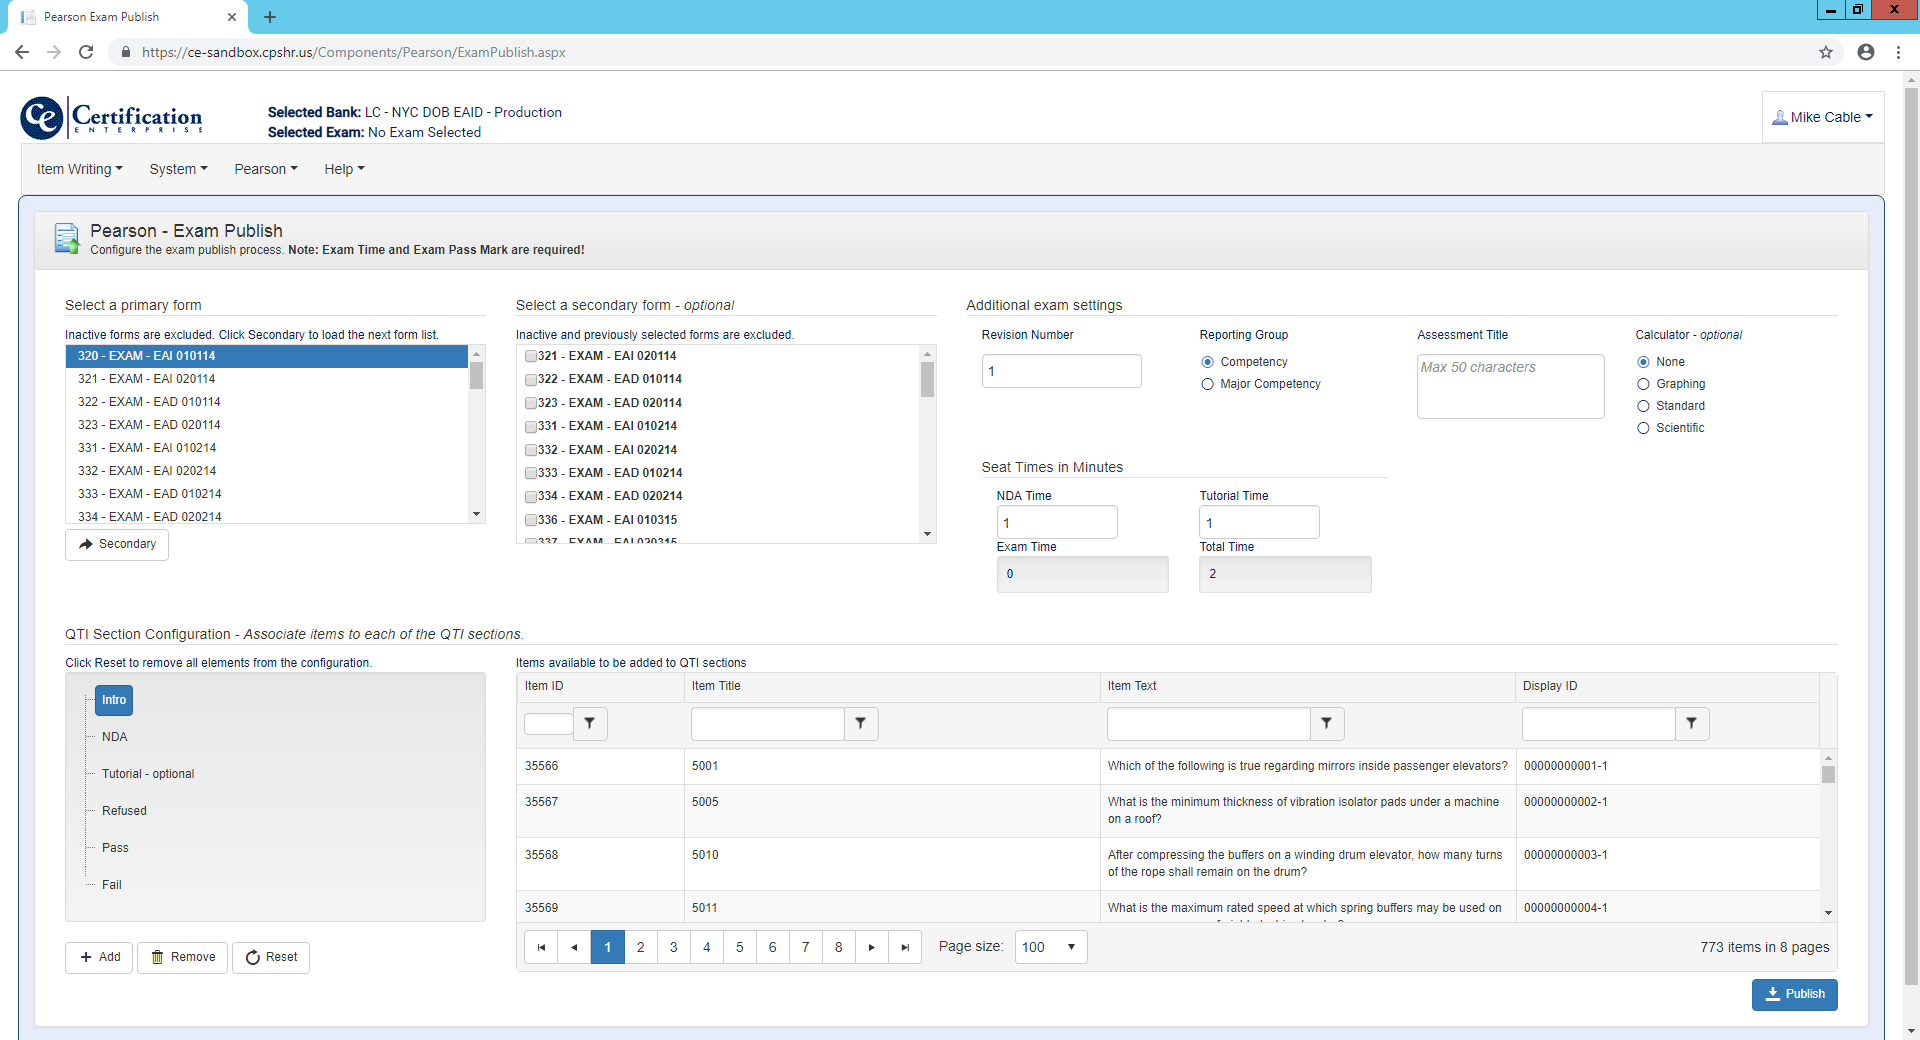Click the Item Title filter funnel icon
This screenshot has height=1040, width=1920.
click(x=860, y=723)
